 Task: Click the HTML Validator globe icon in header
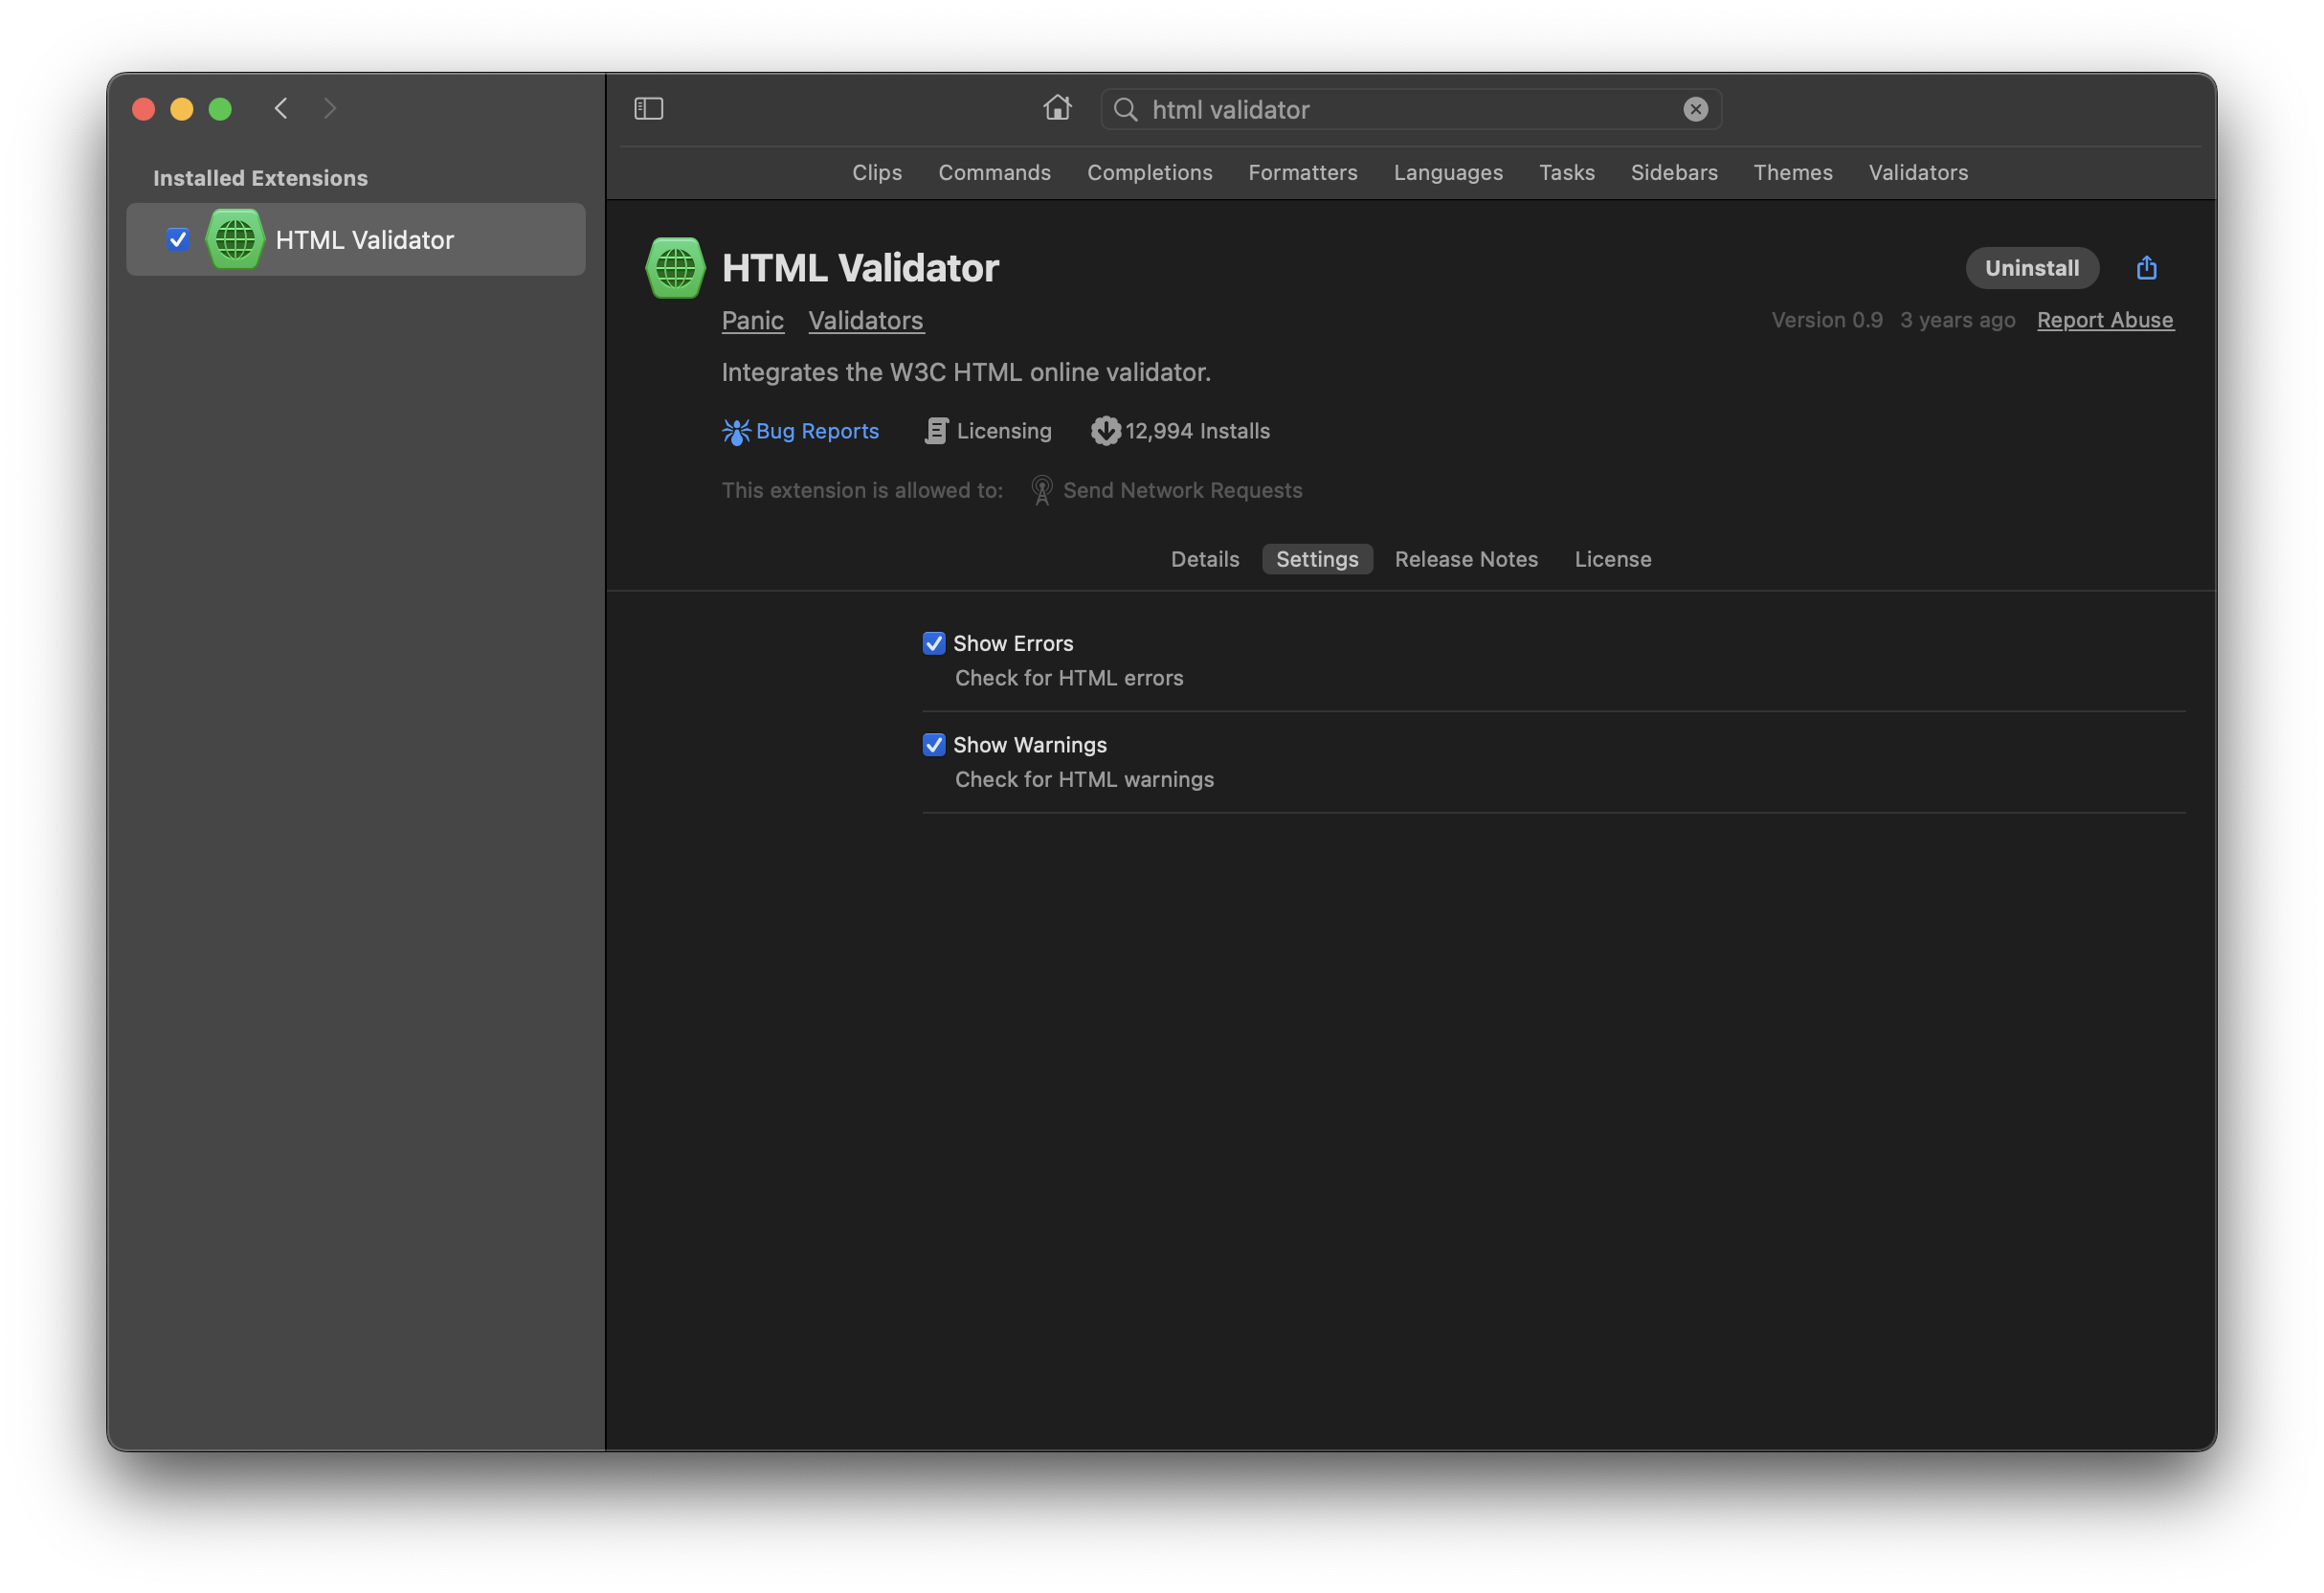(675, 267)
